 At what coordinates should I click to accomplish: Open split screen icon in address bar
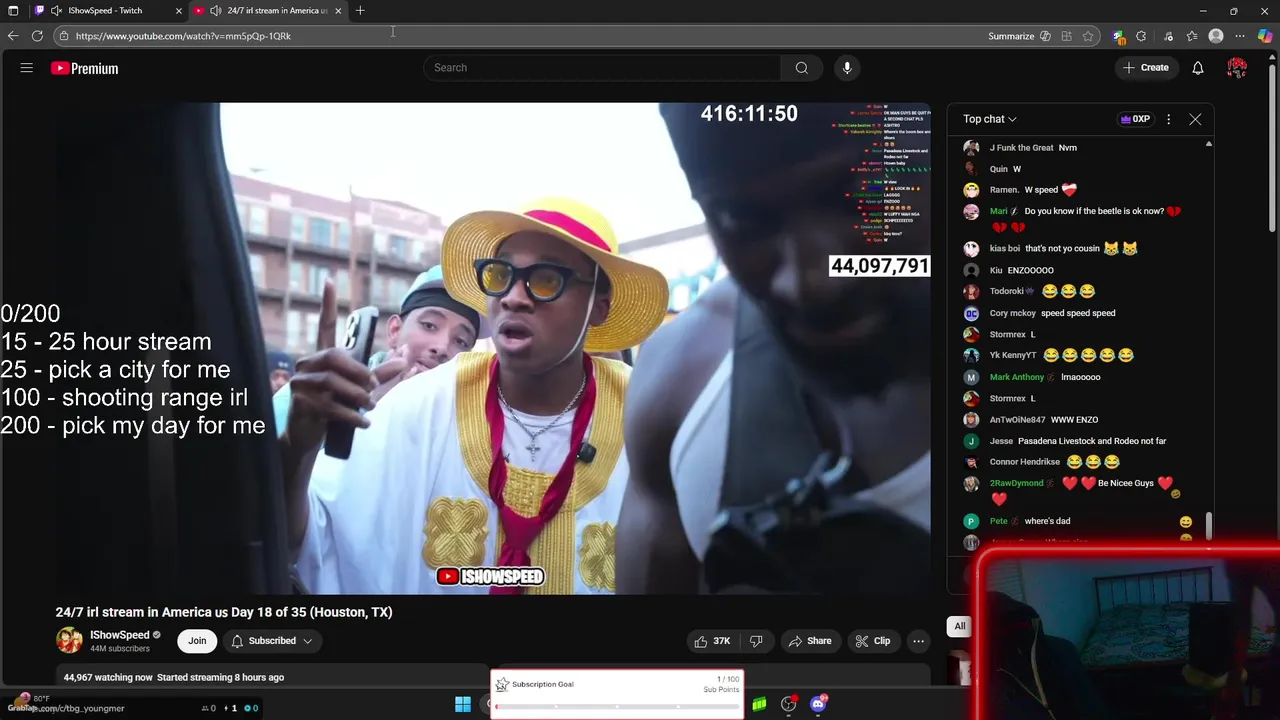click(x=1066, y=36)
